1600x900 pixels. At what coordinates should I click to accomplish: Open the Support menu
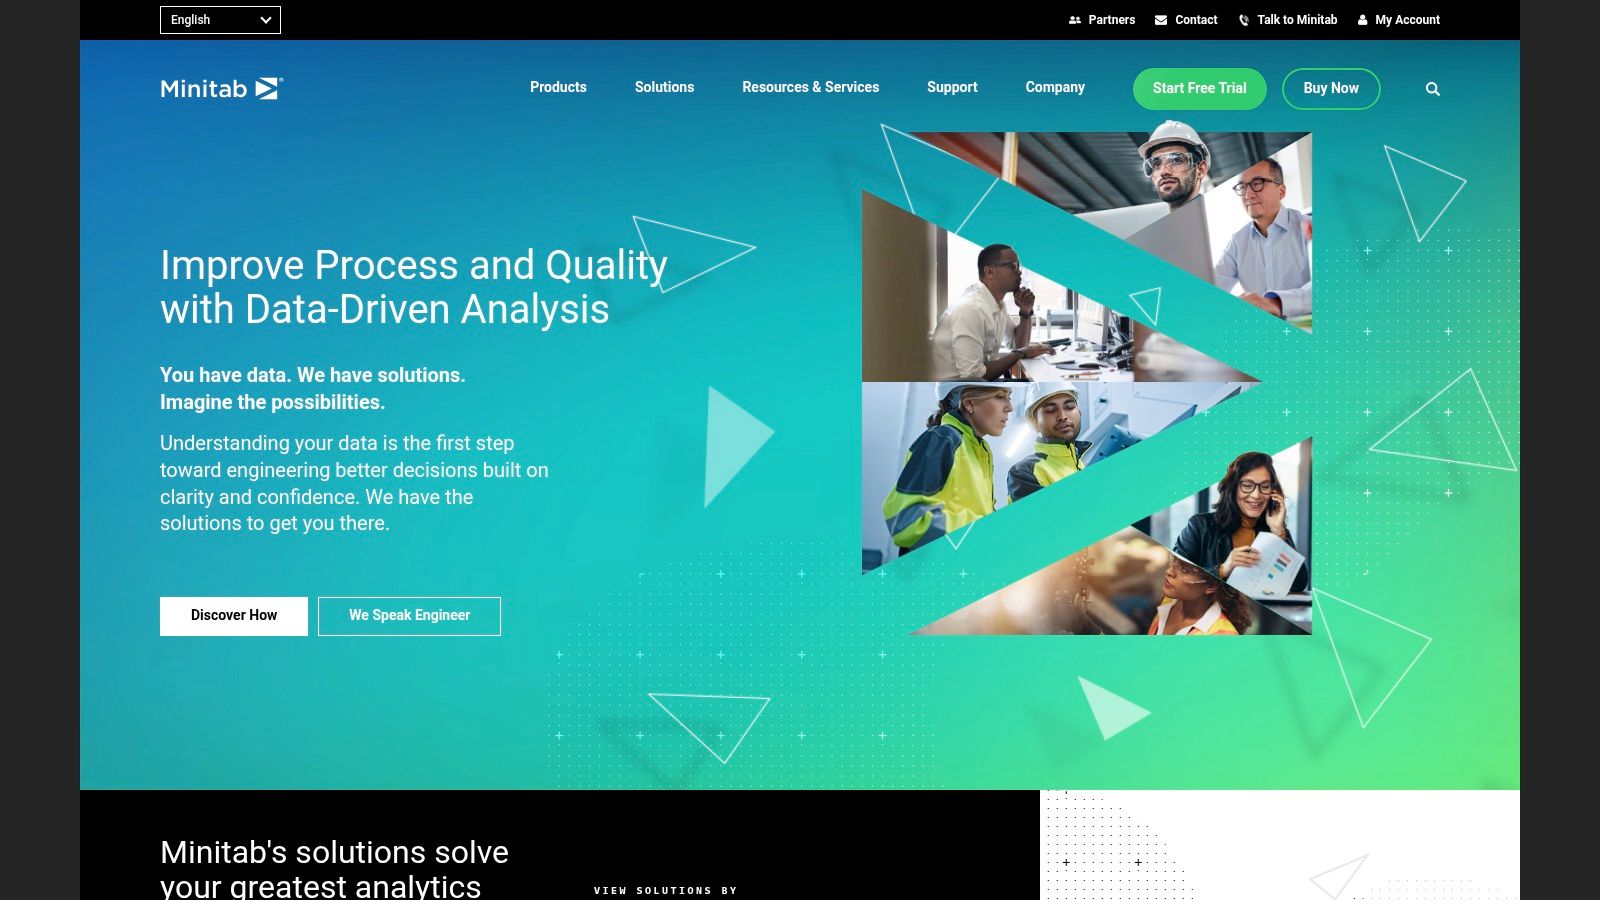(x=952, y=87)
